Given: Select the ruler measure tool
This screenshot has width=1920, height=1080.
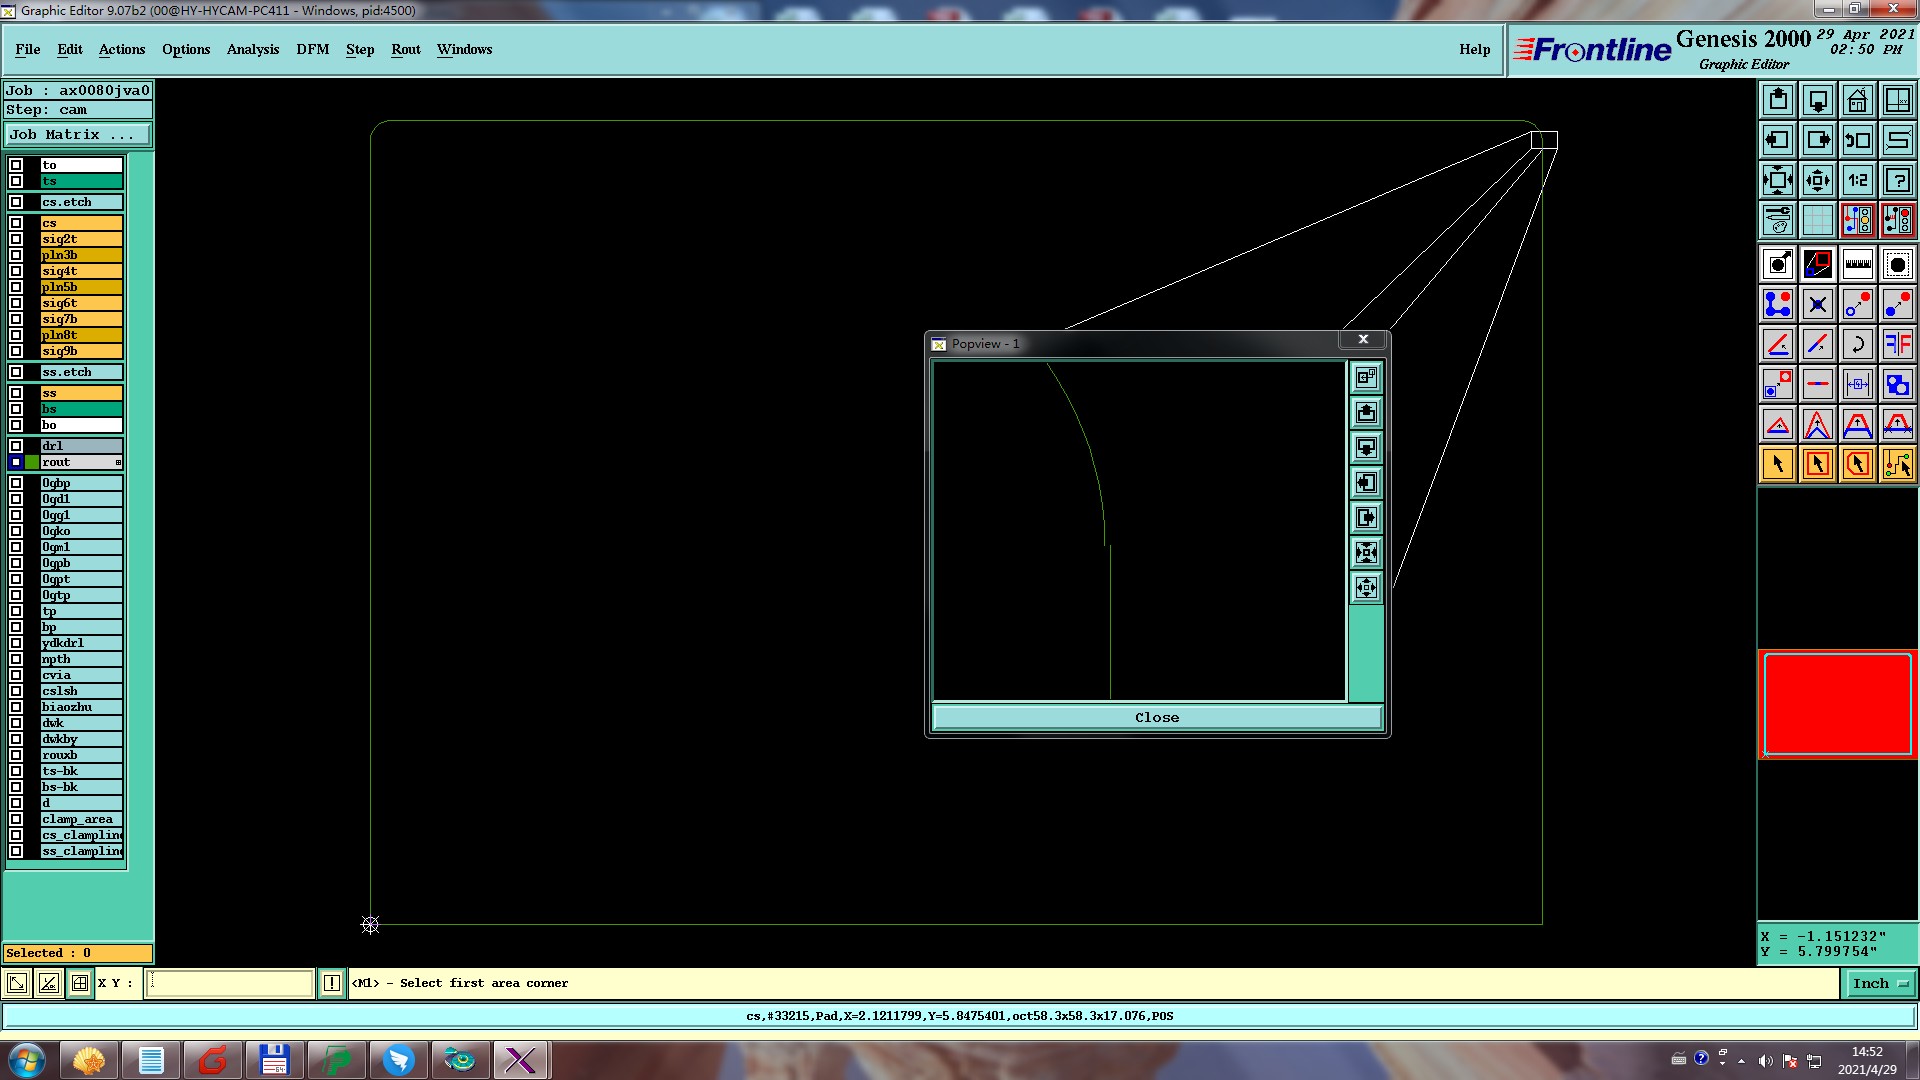Looking at the screenshot, I should tap(1857, 264).
